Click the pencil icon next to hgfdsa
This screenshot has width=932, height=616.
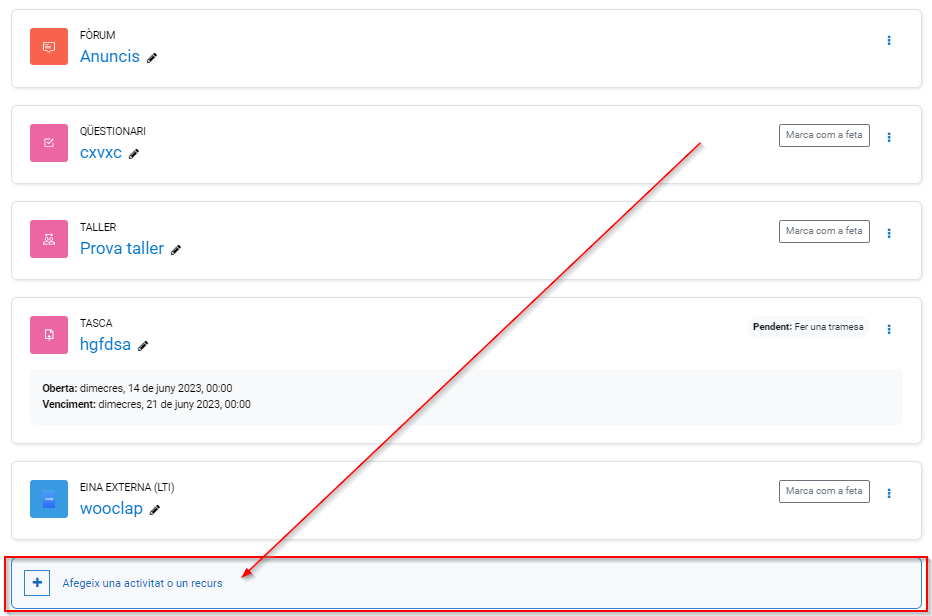[143, 346]
